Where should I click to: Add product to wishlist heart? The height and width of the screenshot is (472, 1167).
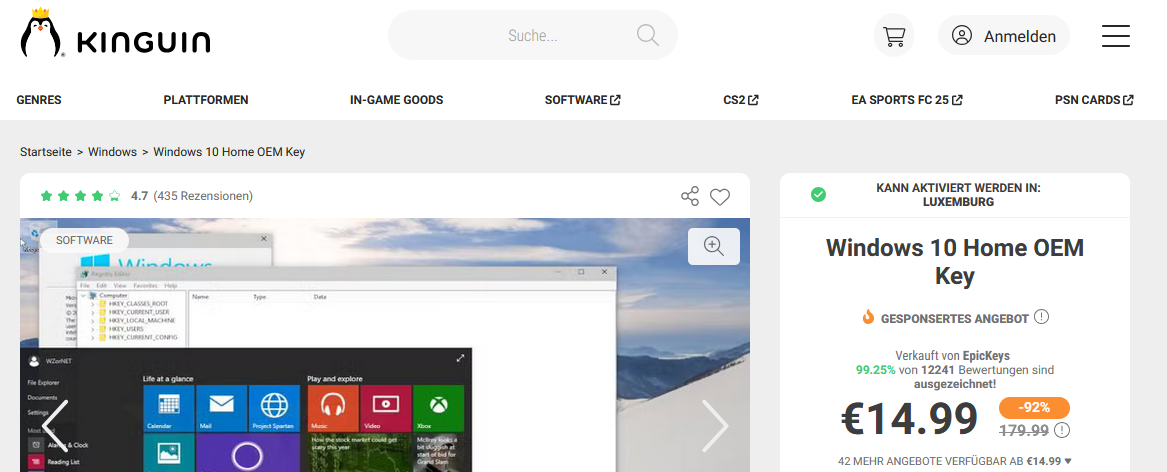(720, 197)
